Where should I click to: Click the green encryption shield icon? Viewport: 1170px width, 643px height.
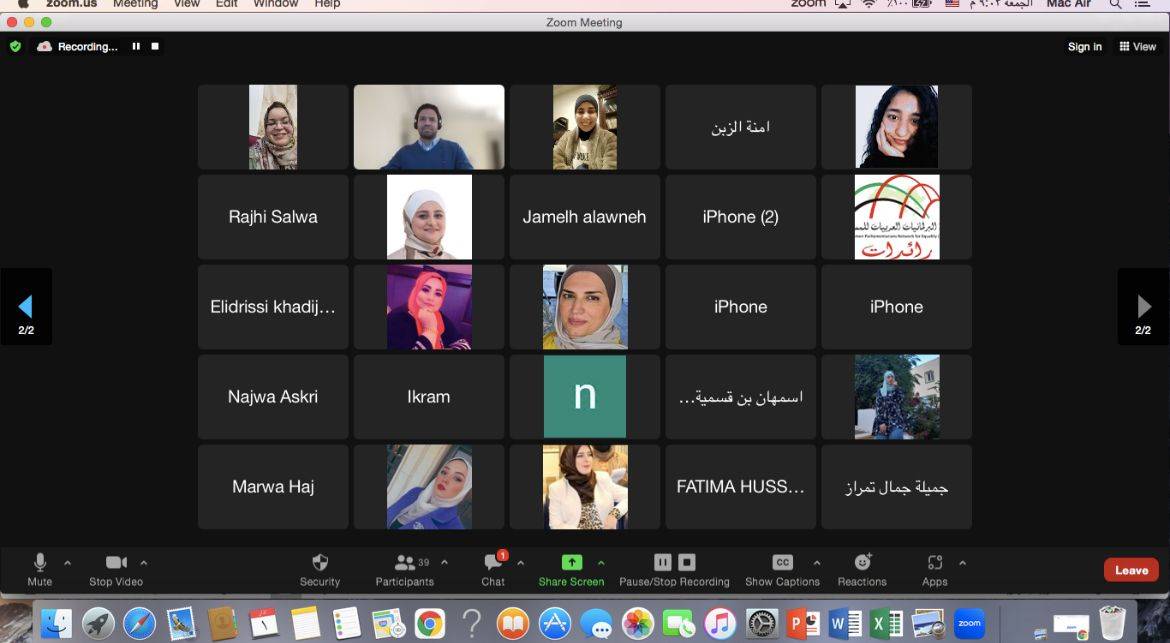(15, 46)
